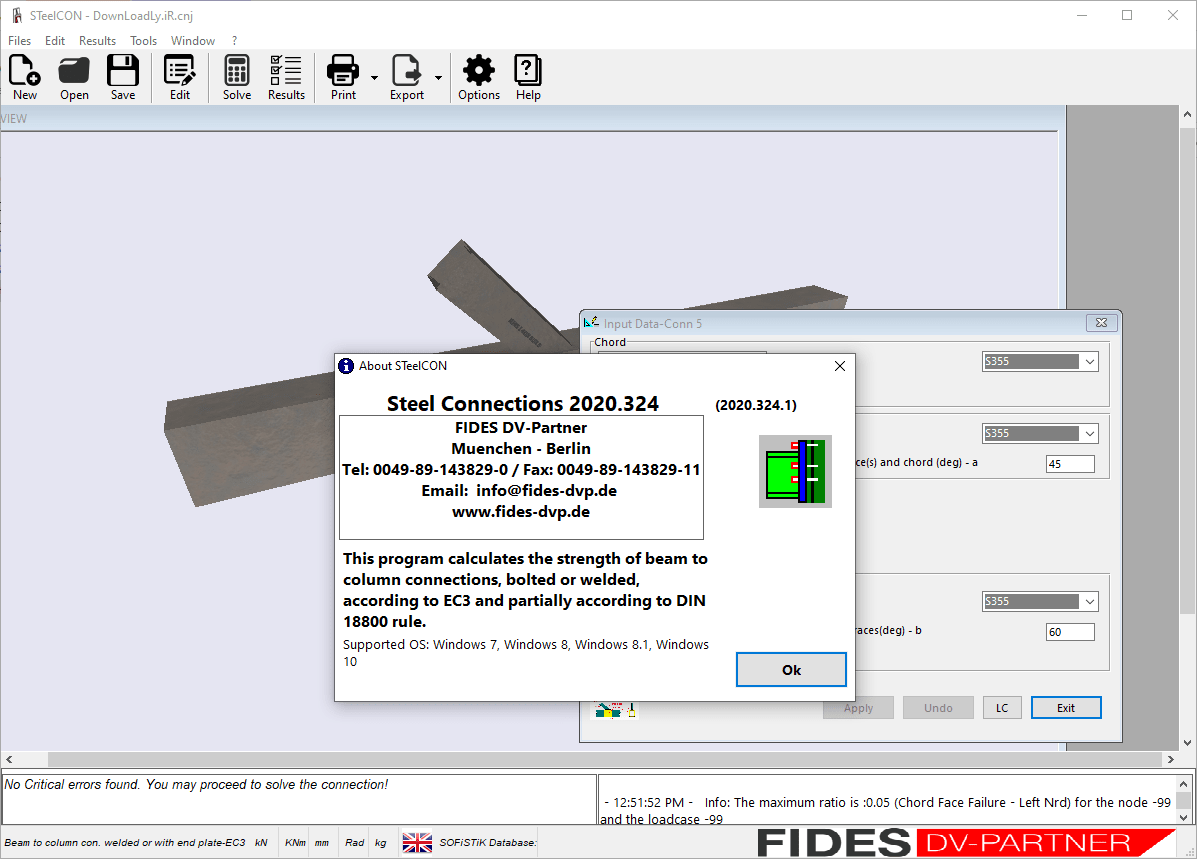This screenshot has height=859, width=1197.
Task: Run Solve calculator tool
Action: 237,77
